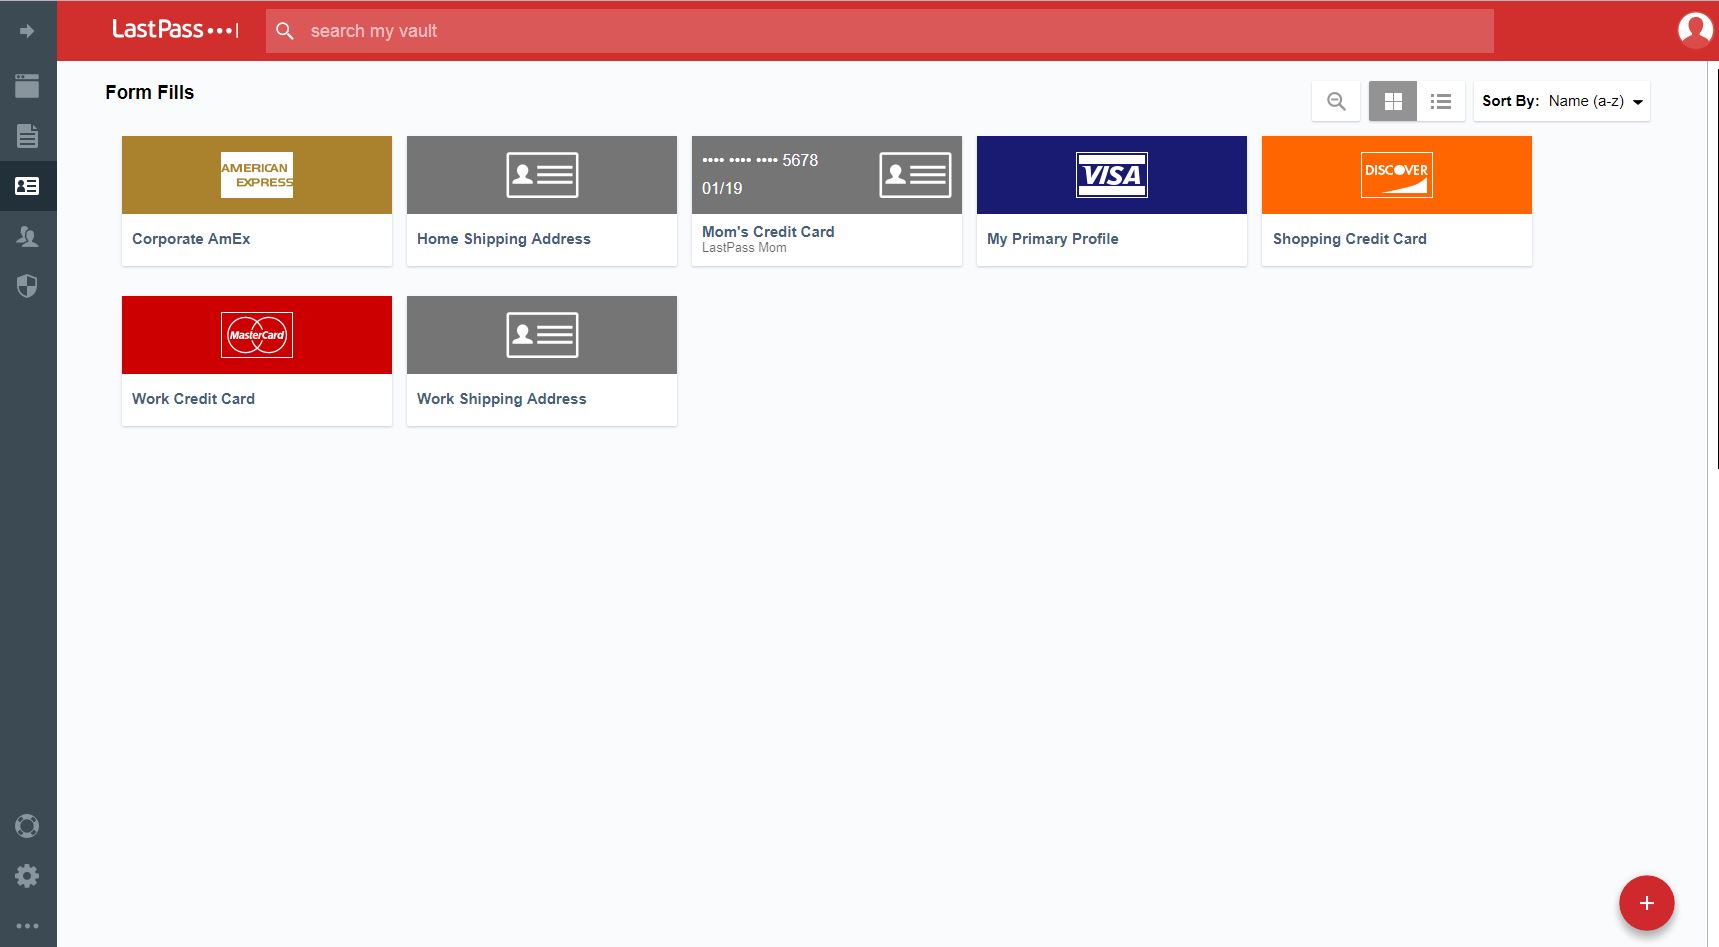
Task: Open Home Shipping Address label
Action: (504, 239)
